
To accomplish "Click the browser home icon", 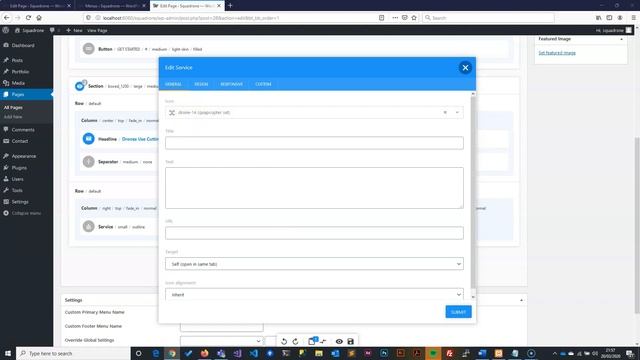I will coord(39,18).
